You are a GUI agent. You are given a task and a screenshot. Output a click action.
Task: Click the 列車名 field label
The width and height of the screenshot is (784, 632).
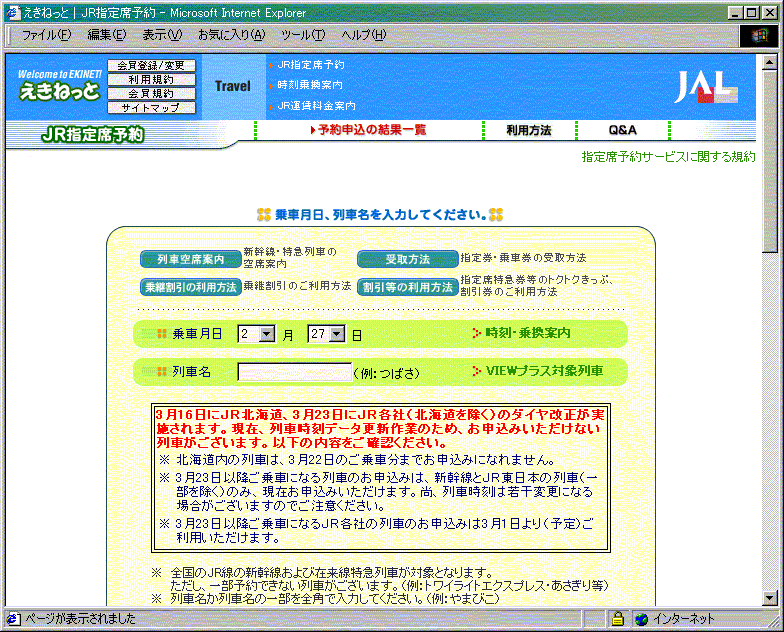[x=192, y=372]
